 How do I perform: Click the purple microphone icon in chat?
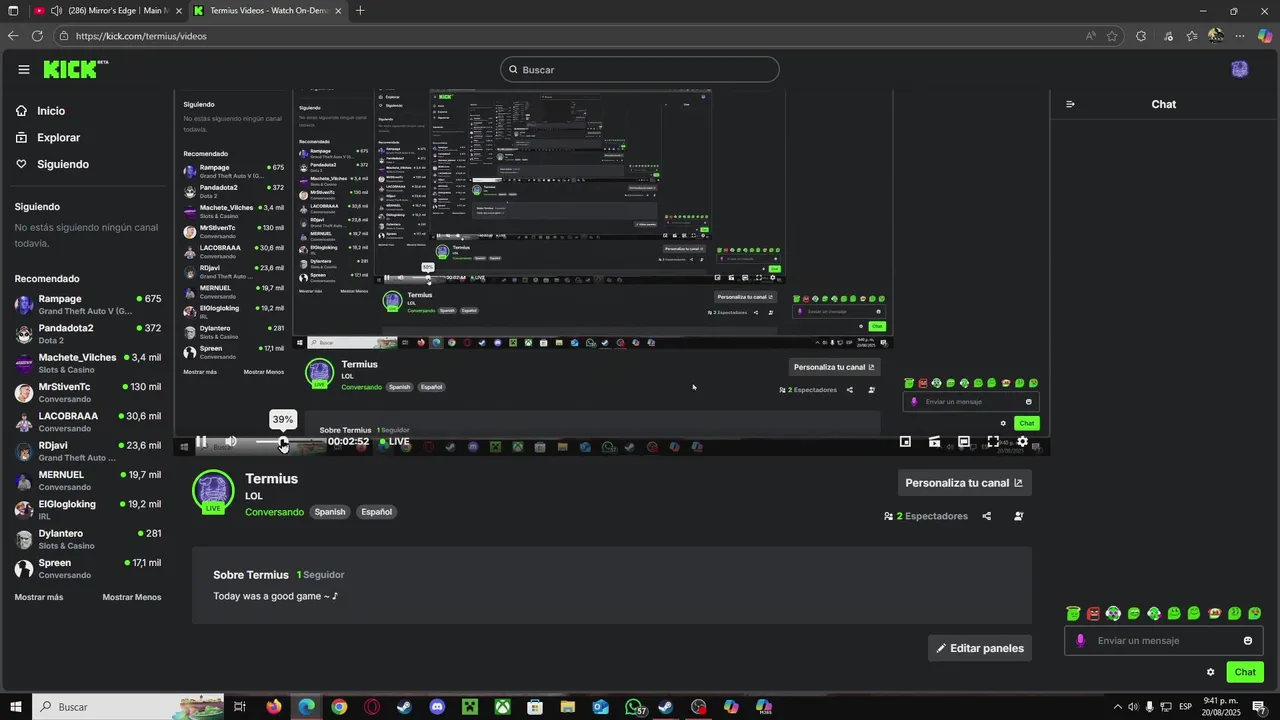[x=1080, y=641]
